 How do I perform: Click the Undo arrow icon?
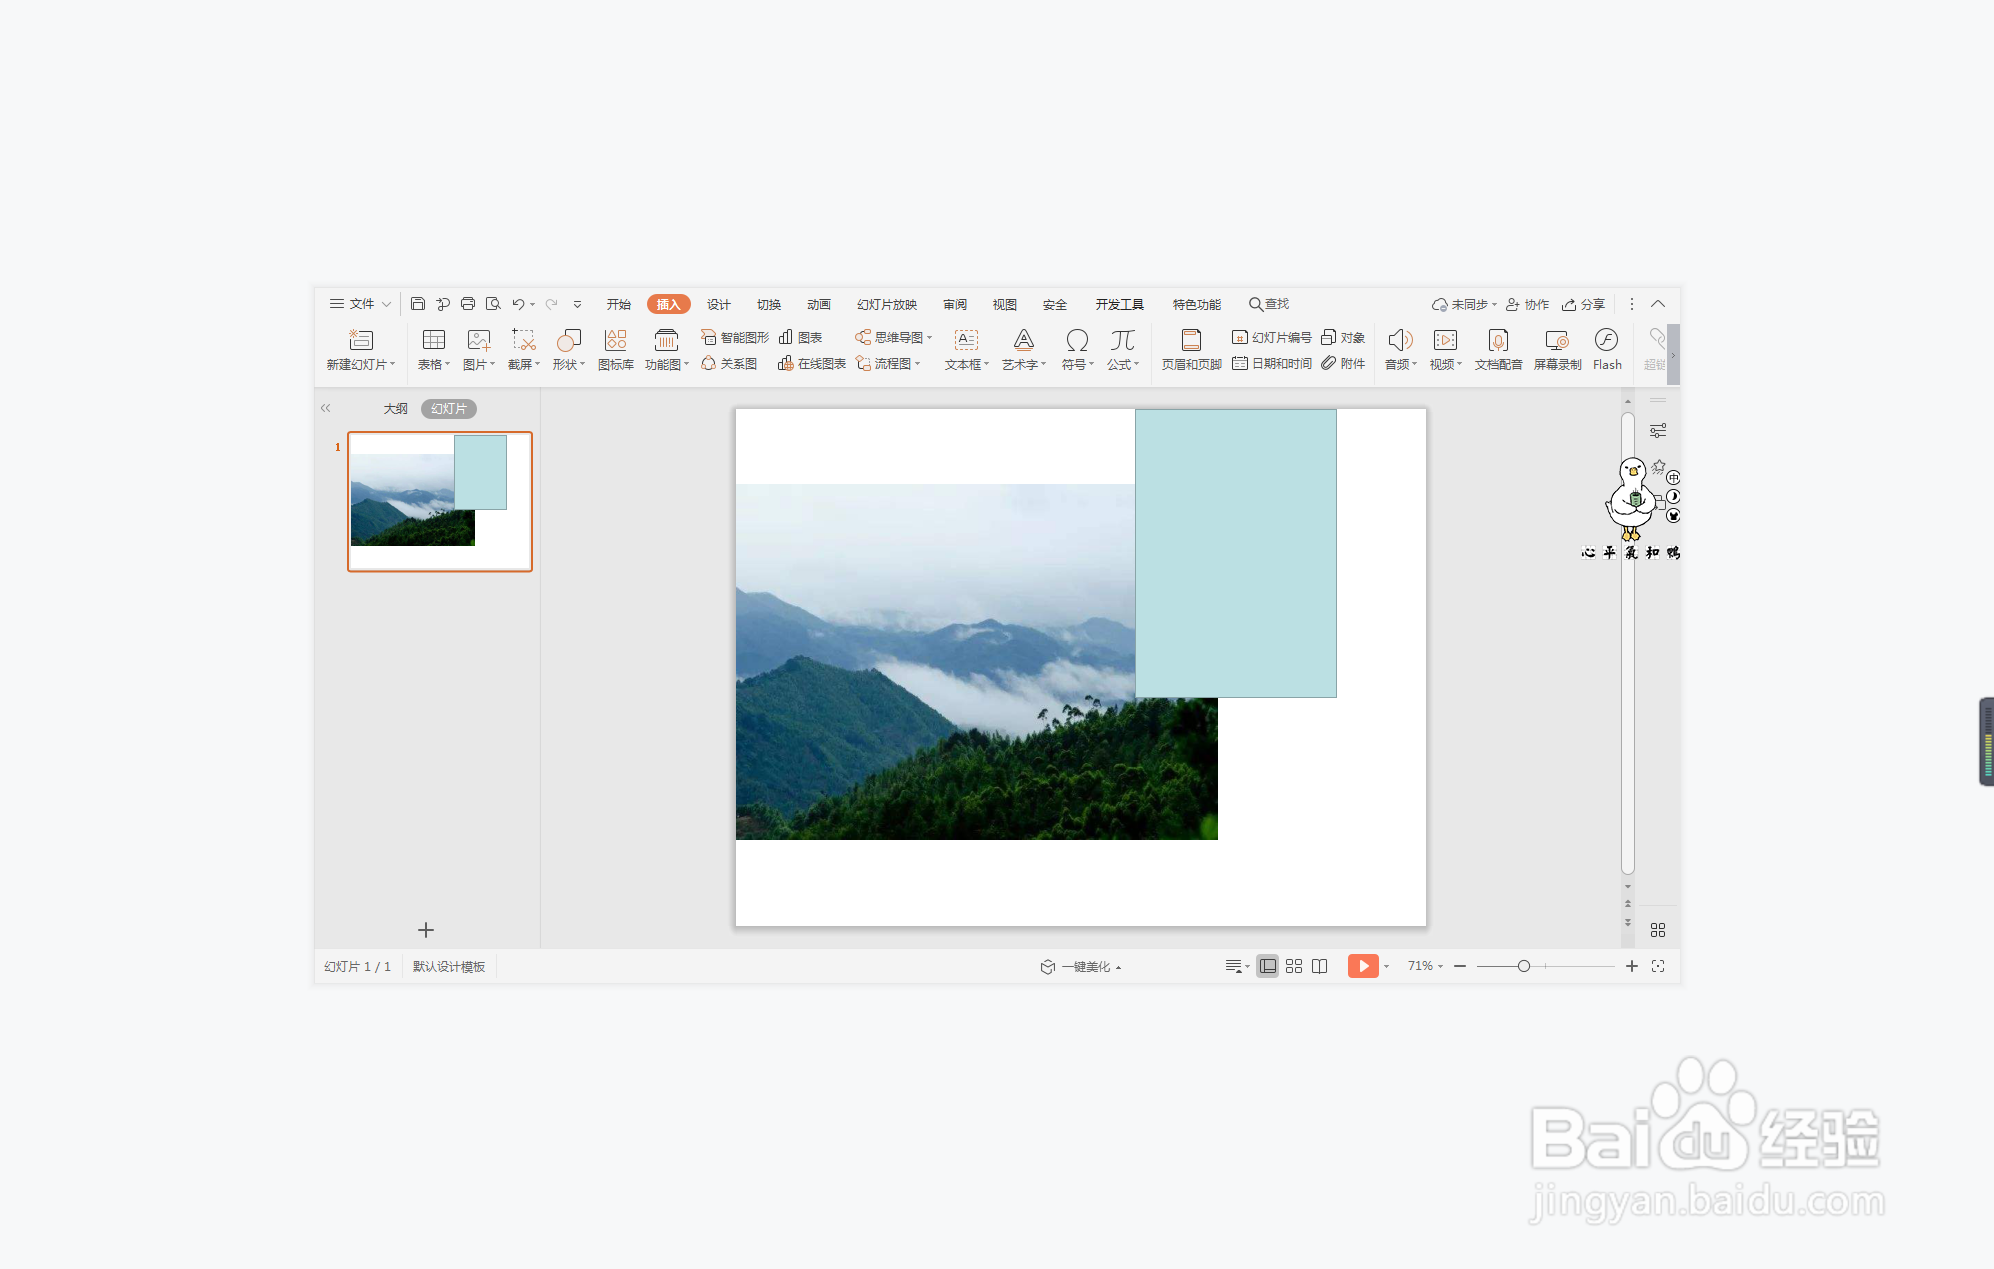tap(518, 304)
